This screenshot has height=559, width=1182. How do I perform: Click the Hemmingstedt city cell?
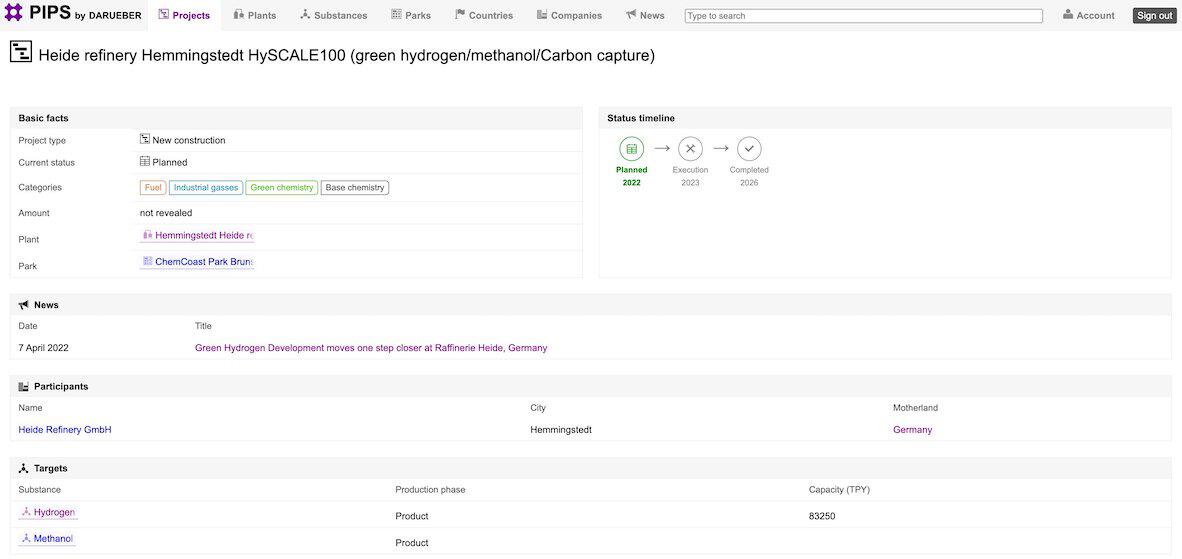click(x=561, y=429)
